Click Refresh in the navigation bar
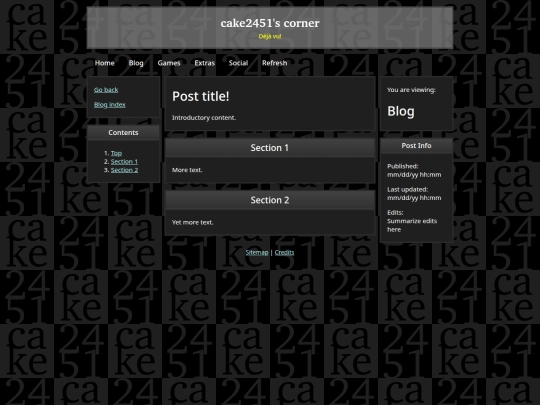The width and height of the screenshot is (540, 405). pos(274,63)
